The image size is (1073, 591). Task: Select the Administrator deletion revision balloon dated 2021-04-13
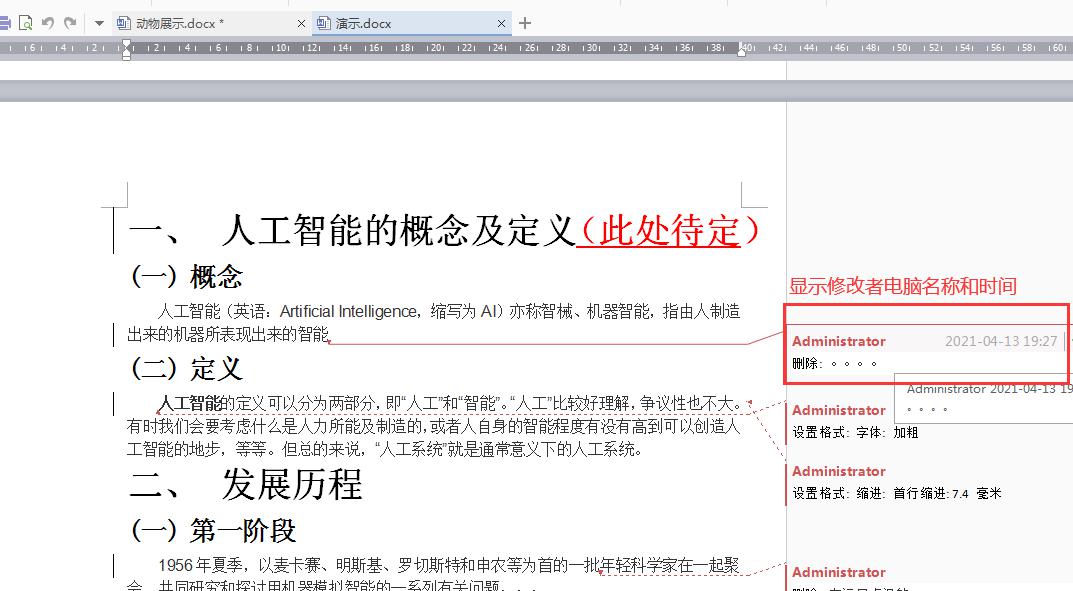click(925, 352)
